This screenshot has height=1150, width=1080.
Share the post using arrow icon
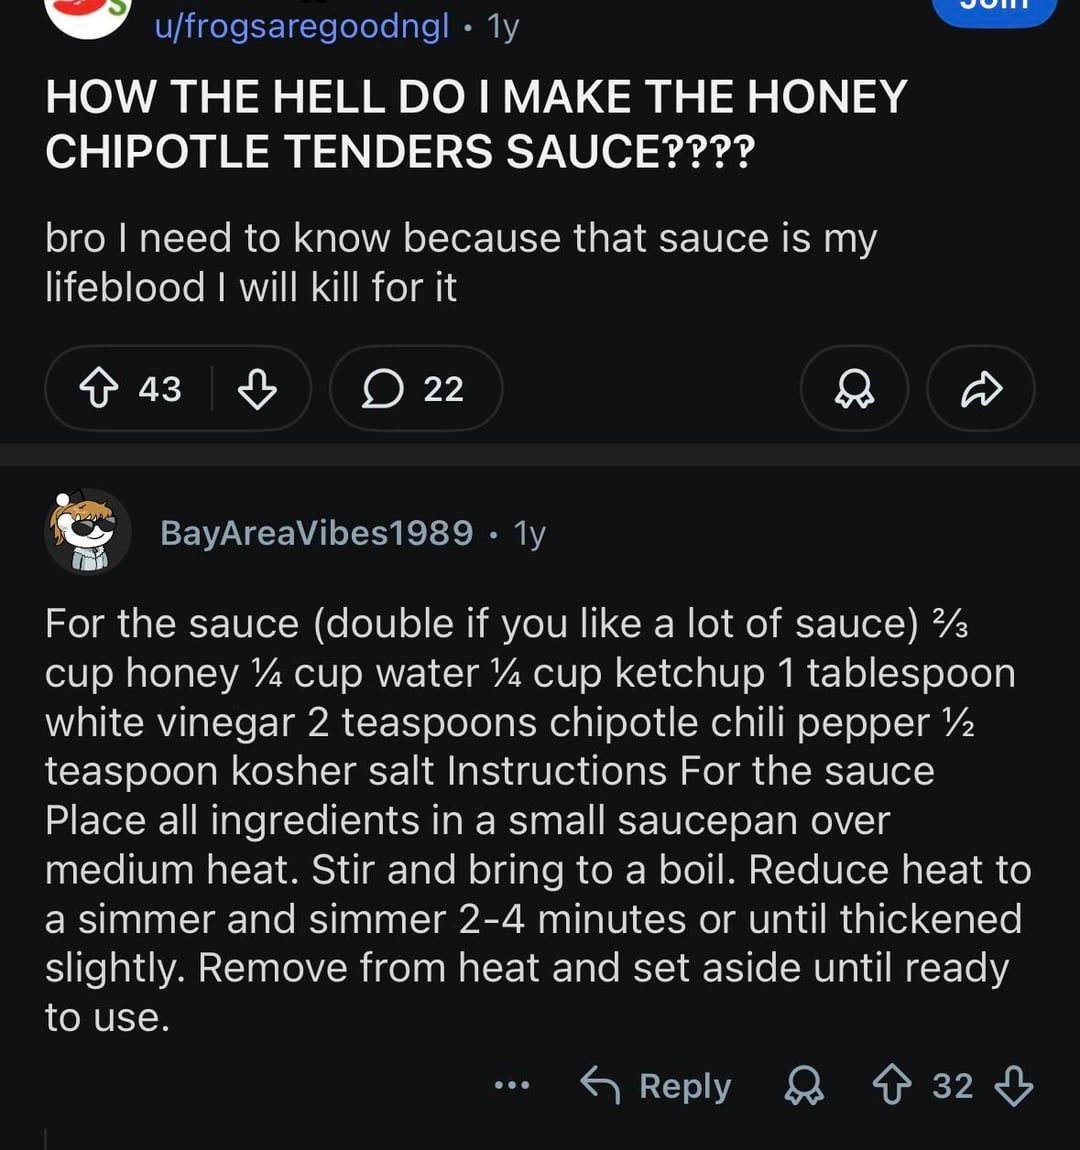[980, 389]
